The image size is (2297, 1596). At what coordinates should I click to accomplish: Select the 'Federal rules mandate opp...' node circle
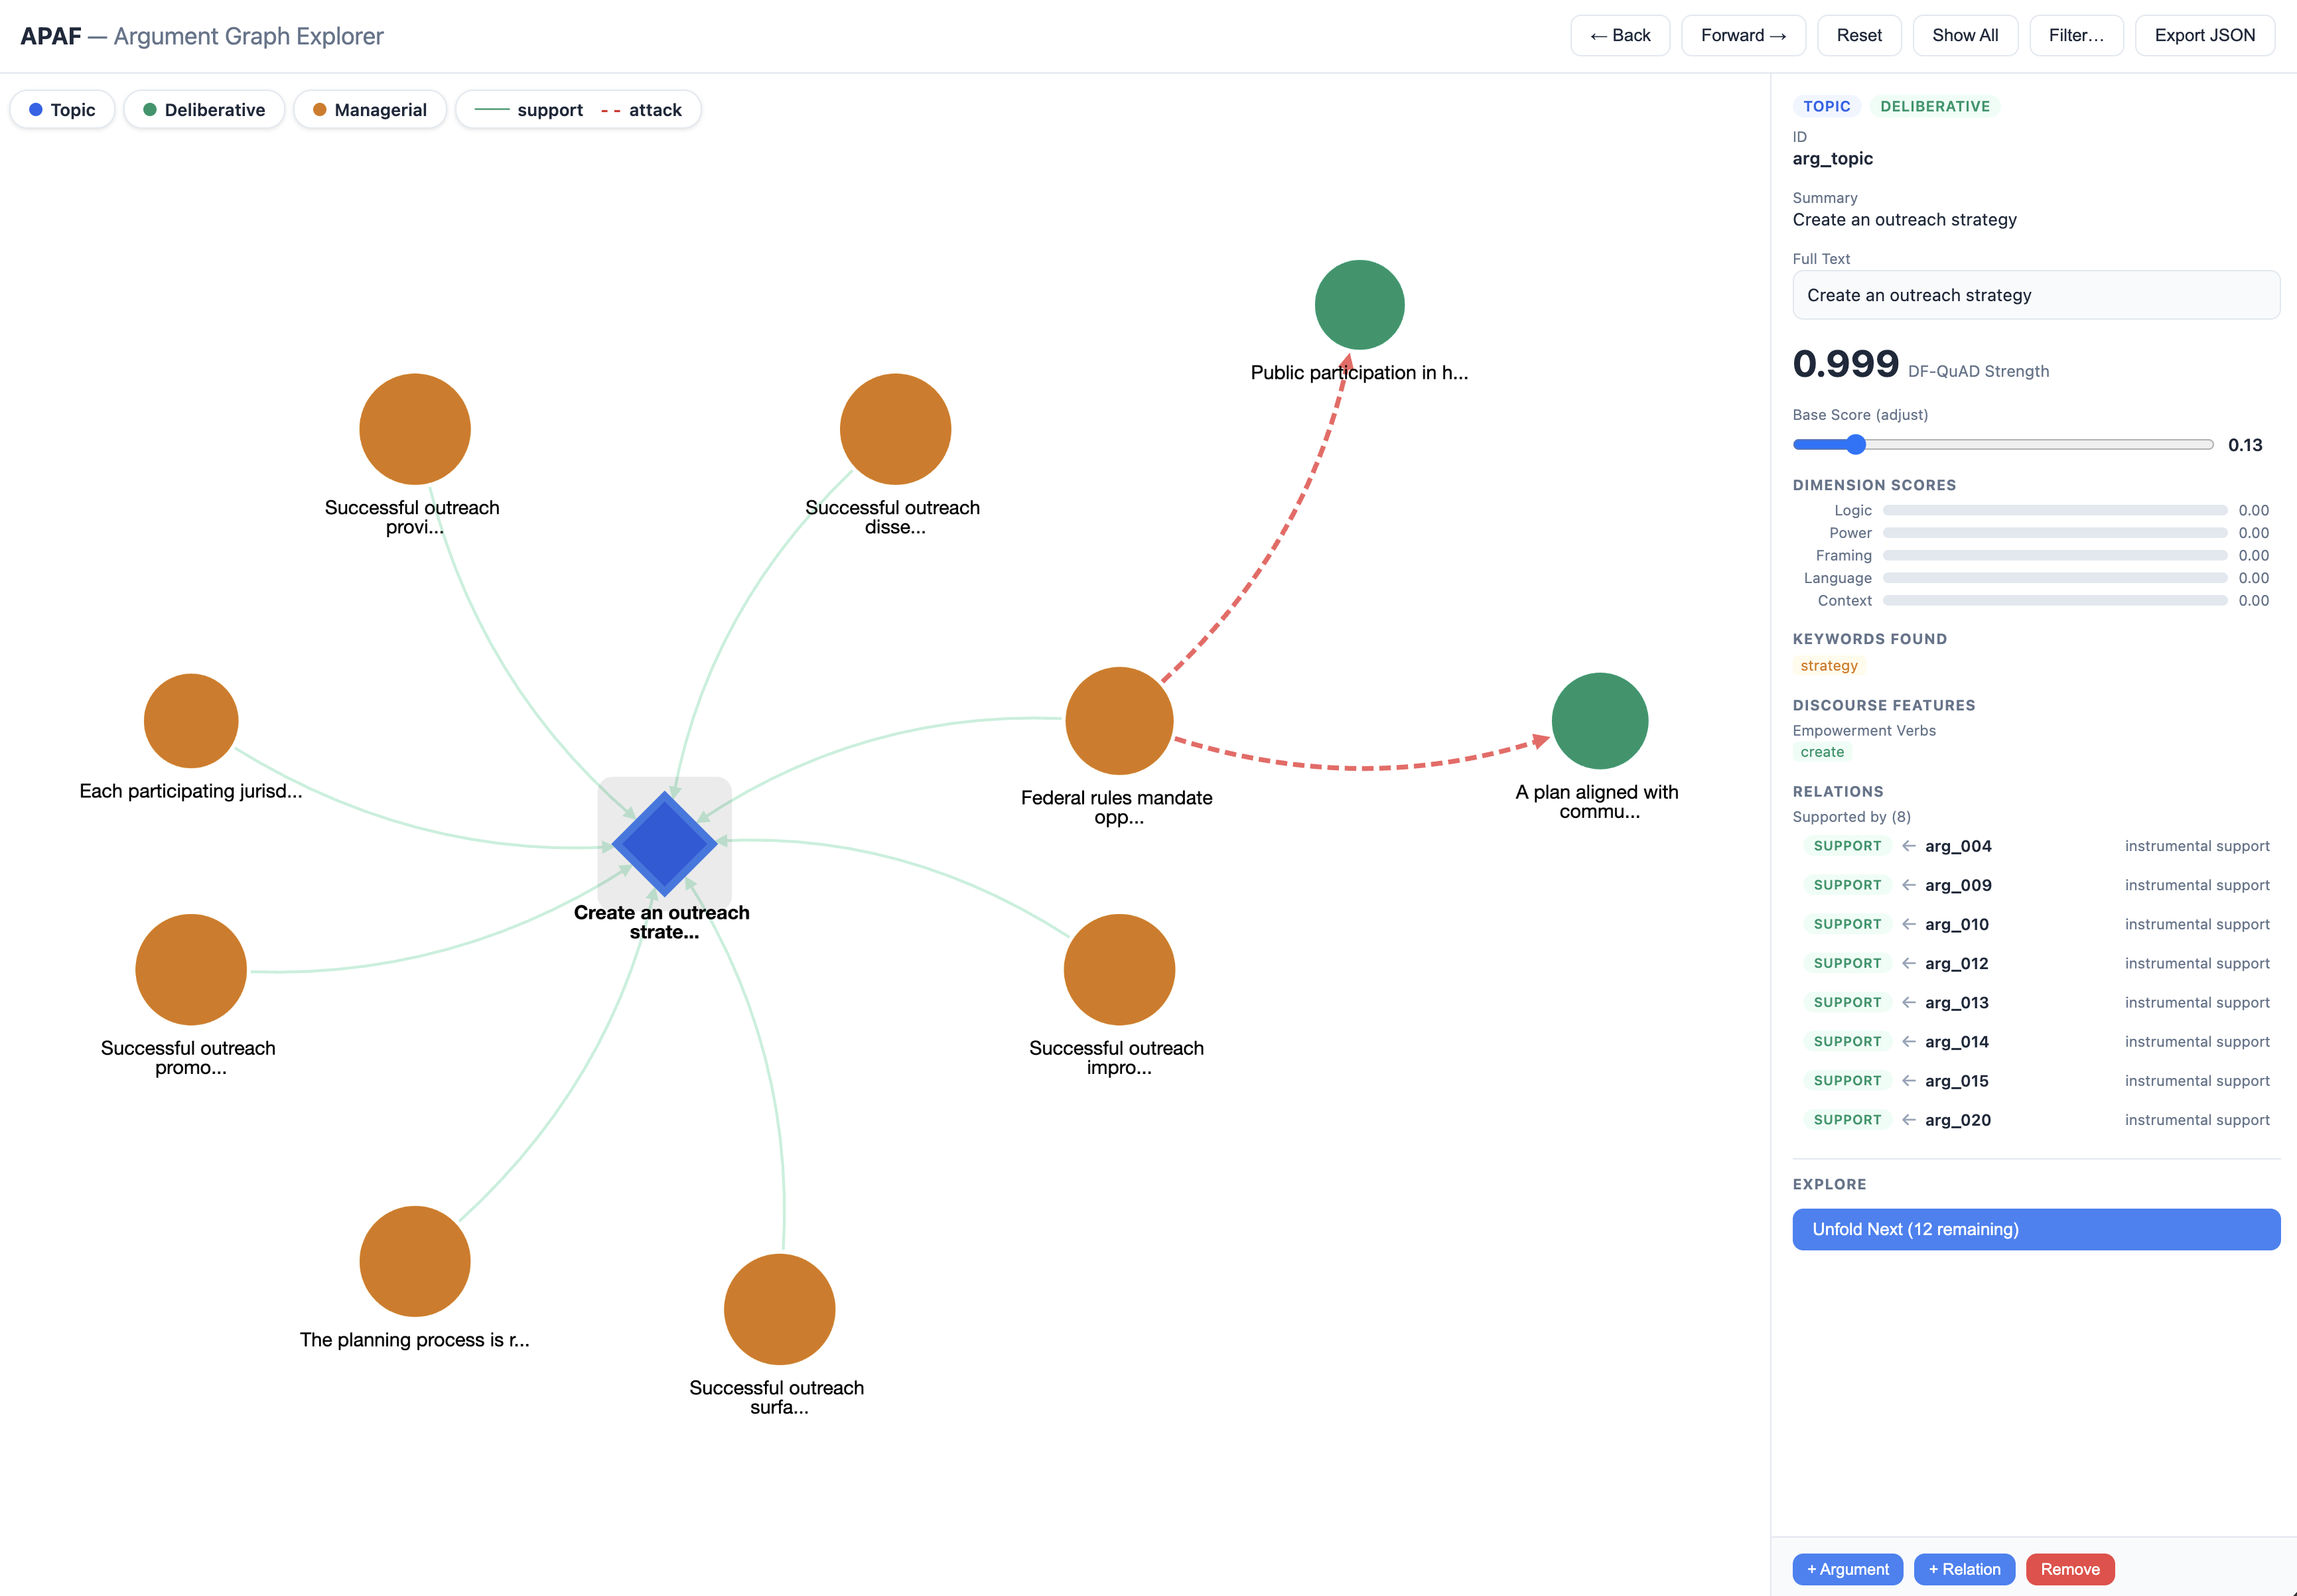tap(1119, 720)
